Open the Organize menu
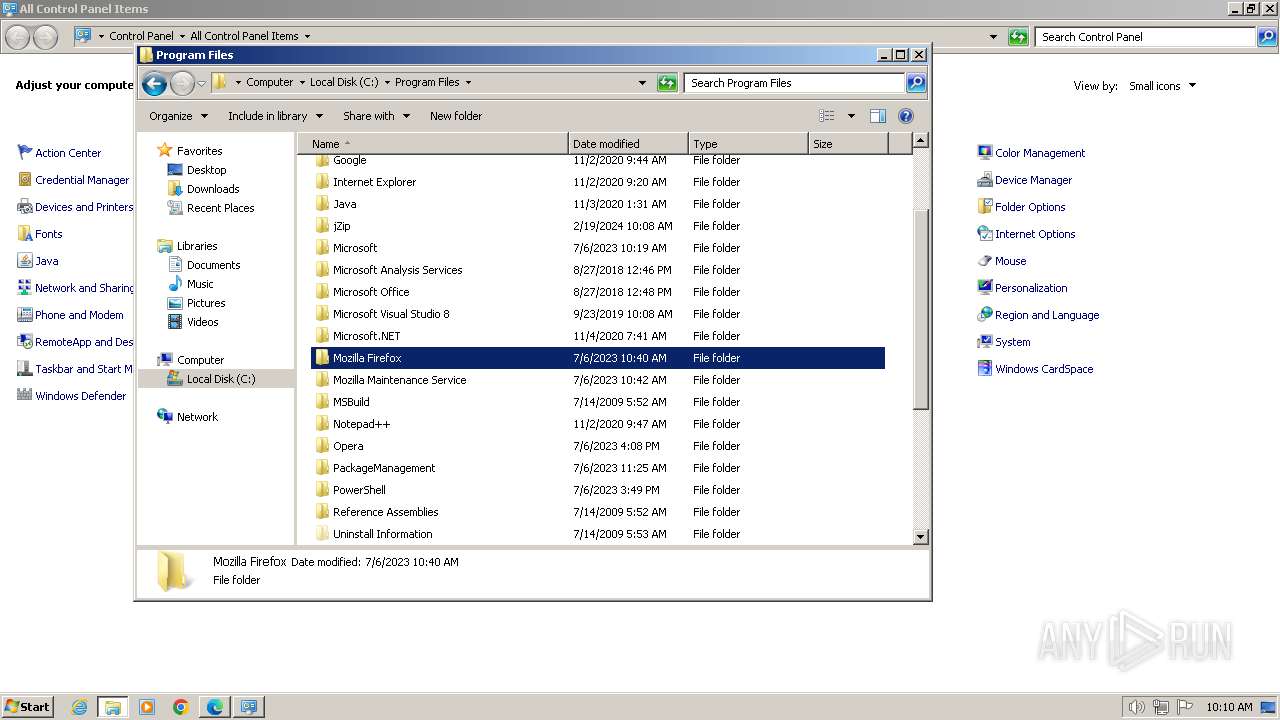The width and height of the screenshot is (1280, 720). (x=178, y=116)
